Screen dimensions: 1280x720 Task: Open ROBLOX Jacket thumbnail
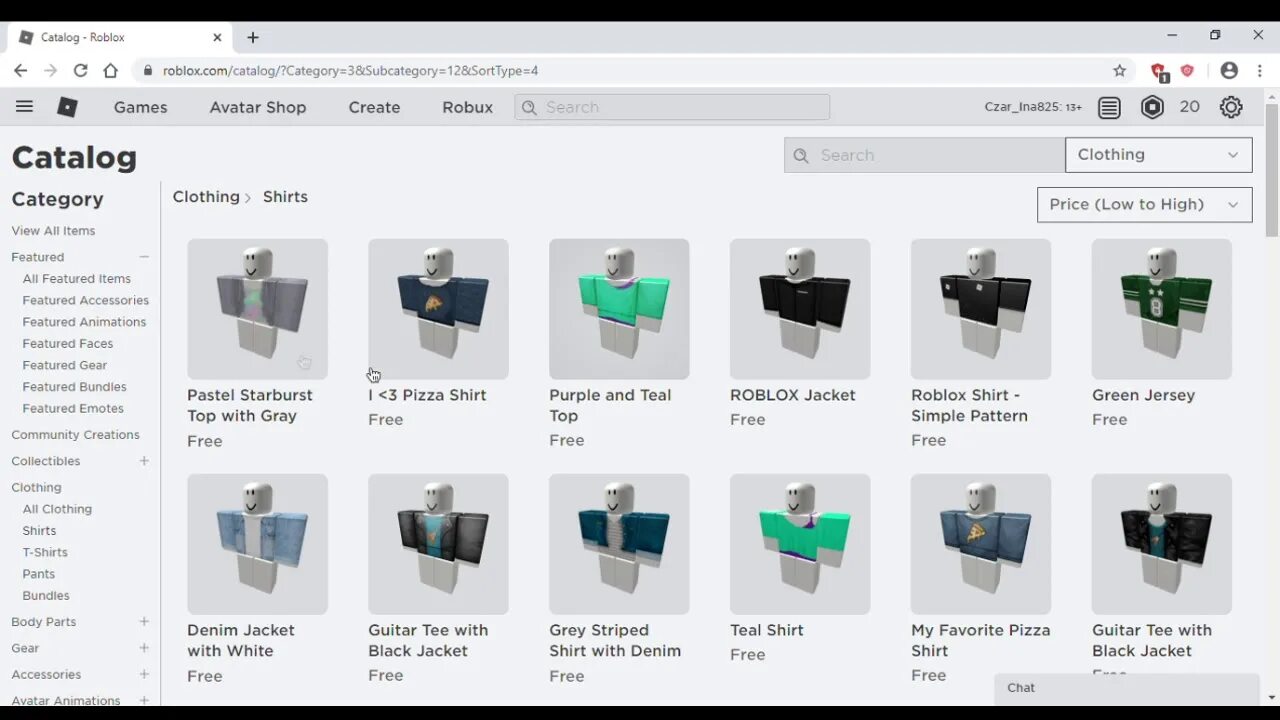click(800, 309)
